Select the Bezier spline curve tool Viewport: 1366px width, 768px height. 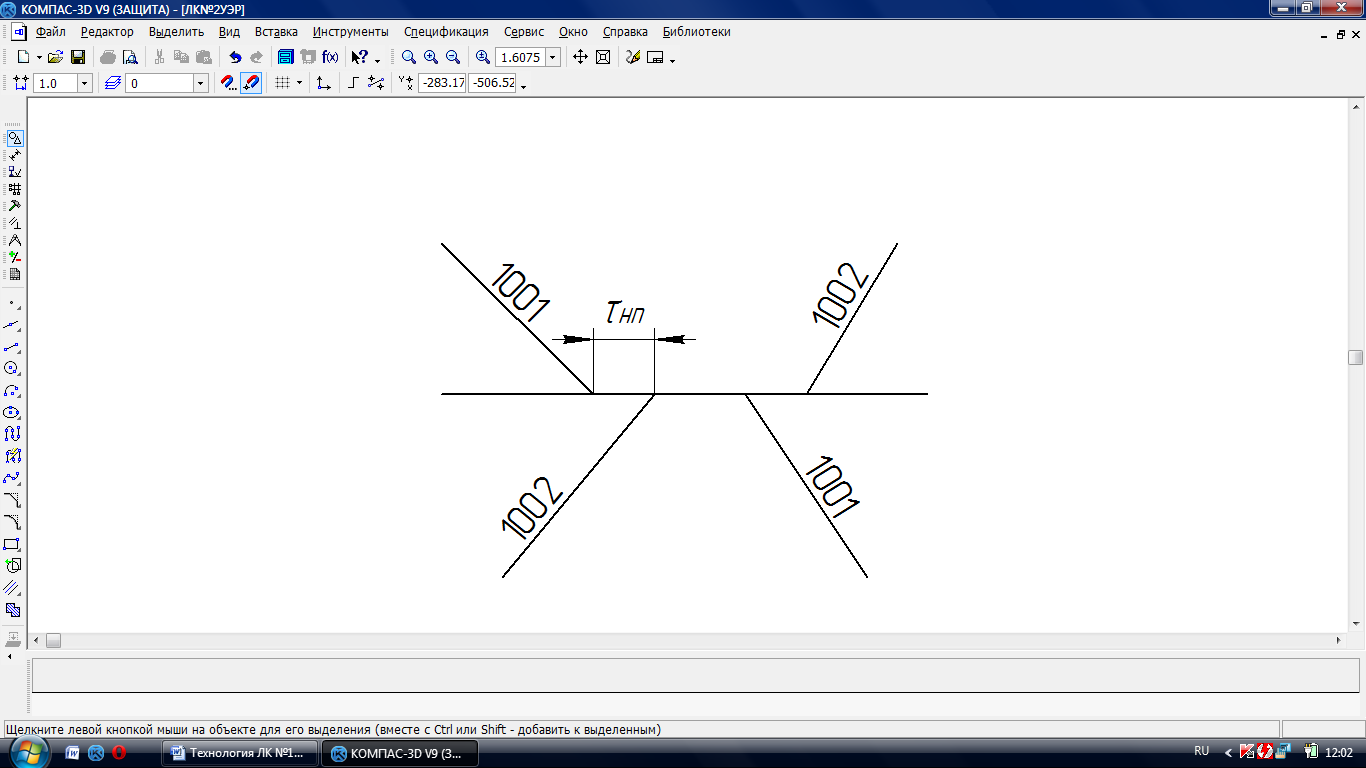click(x=12, y=478)
